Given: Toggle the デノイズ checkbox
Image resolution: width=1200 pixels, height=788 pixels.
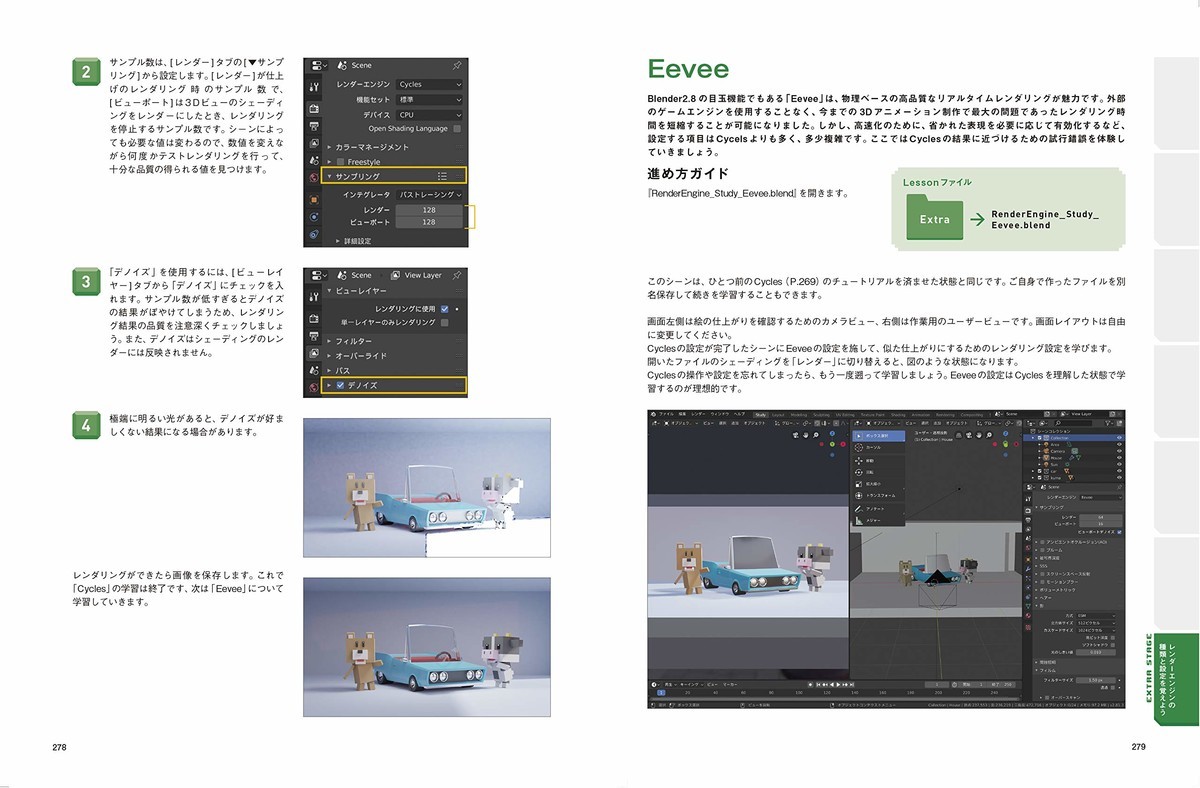Looking at the screenshot, I should (340, 386).
